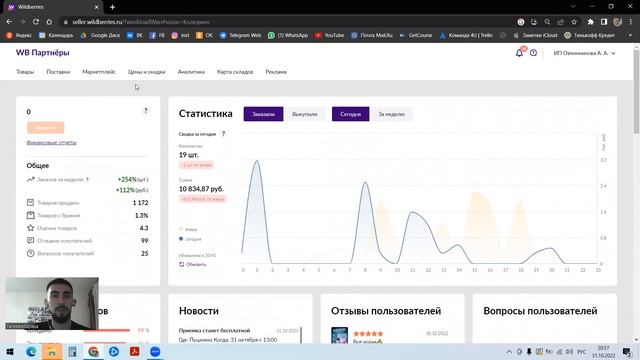Switch statistics to Выкупили
Viewport: 640px width, 360px height.
(x=304, y=114)
